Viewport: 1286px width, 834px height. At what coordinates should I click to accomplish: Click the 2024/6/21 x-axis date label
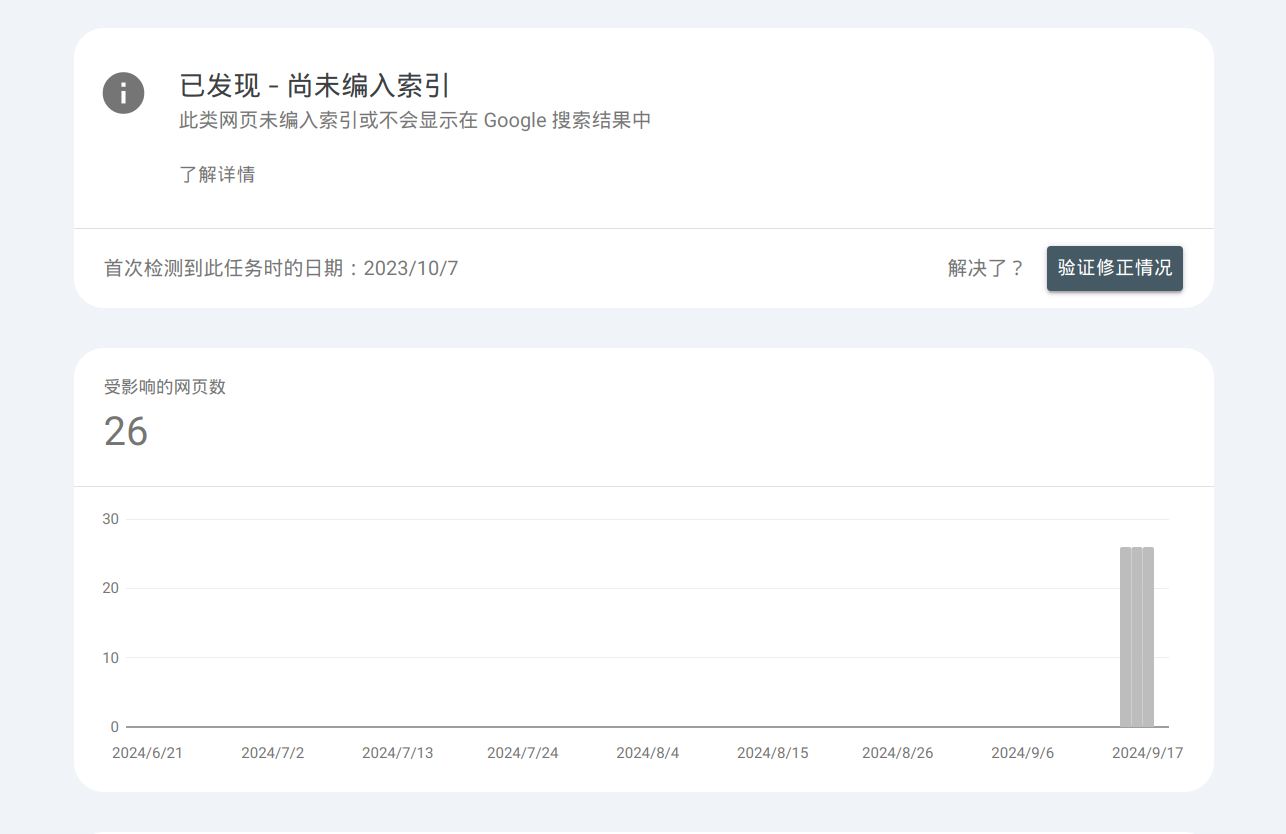pyautogui.click(x=147, y=753)
